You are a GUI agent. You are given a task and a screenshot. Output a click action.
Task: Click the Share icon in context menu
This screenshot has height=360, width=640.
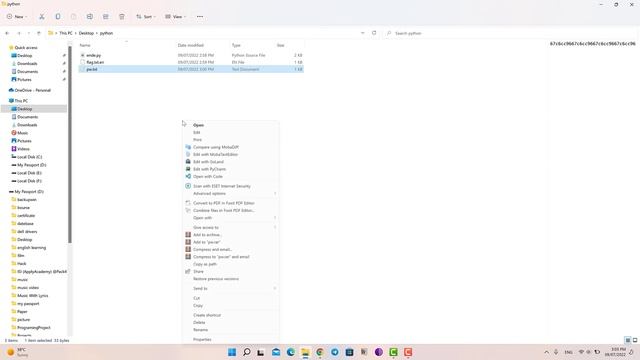pos(188,271)
